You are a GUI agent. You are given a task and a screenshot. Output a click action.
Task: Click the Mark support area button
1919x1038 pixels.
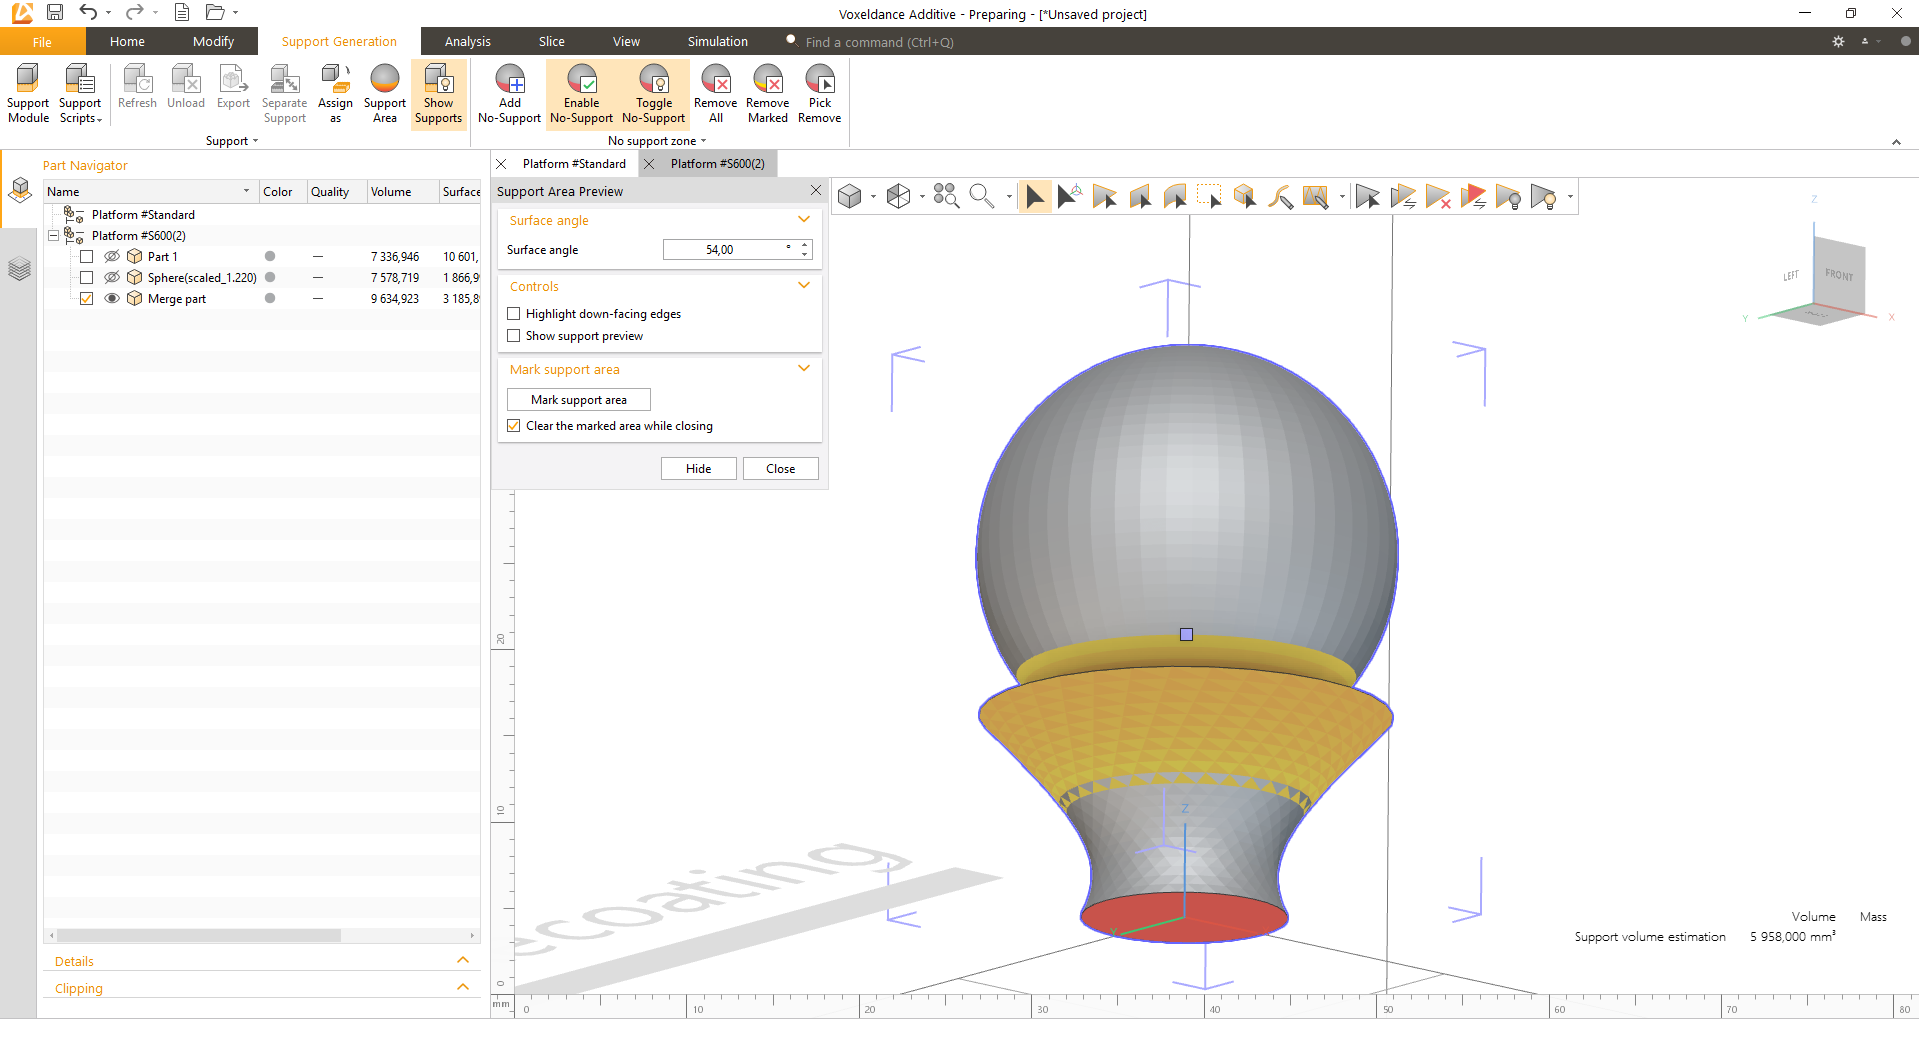click(x=578, y=400)
